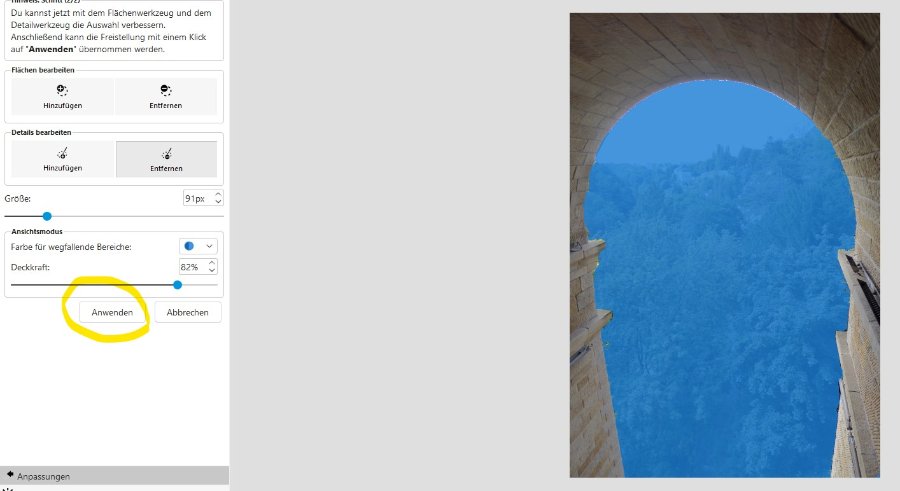Expand the Anpassungen section

point(114,475)
